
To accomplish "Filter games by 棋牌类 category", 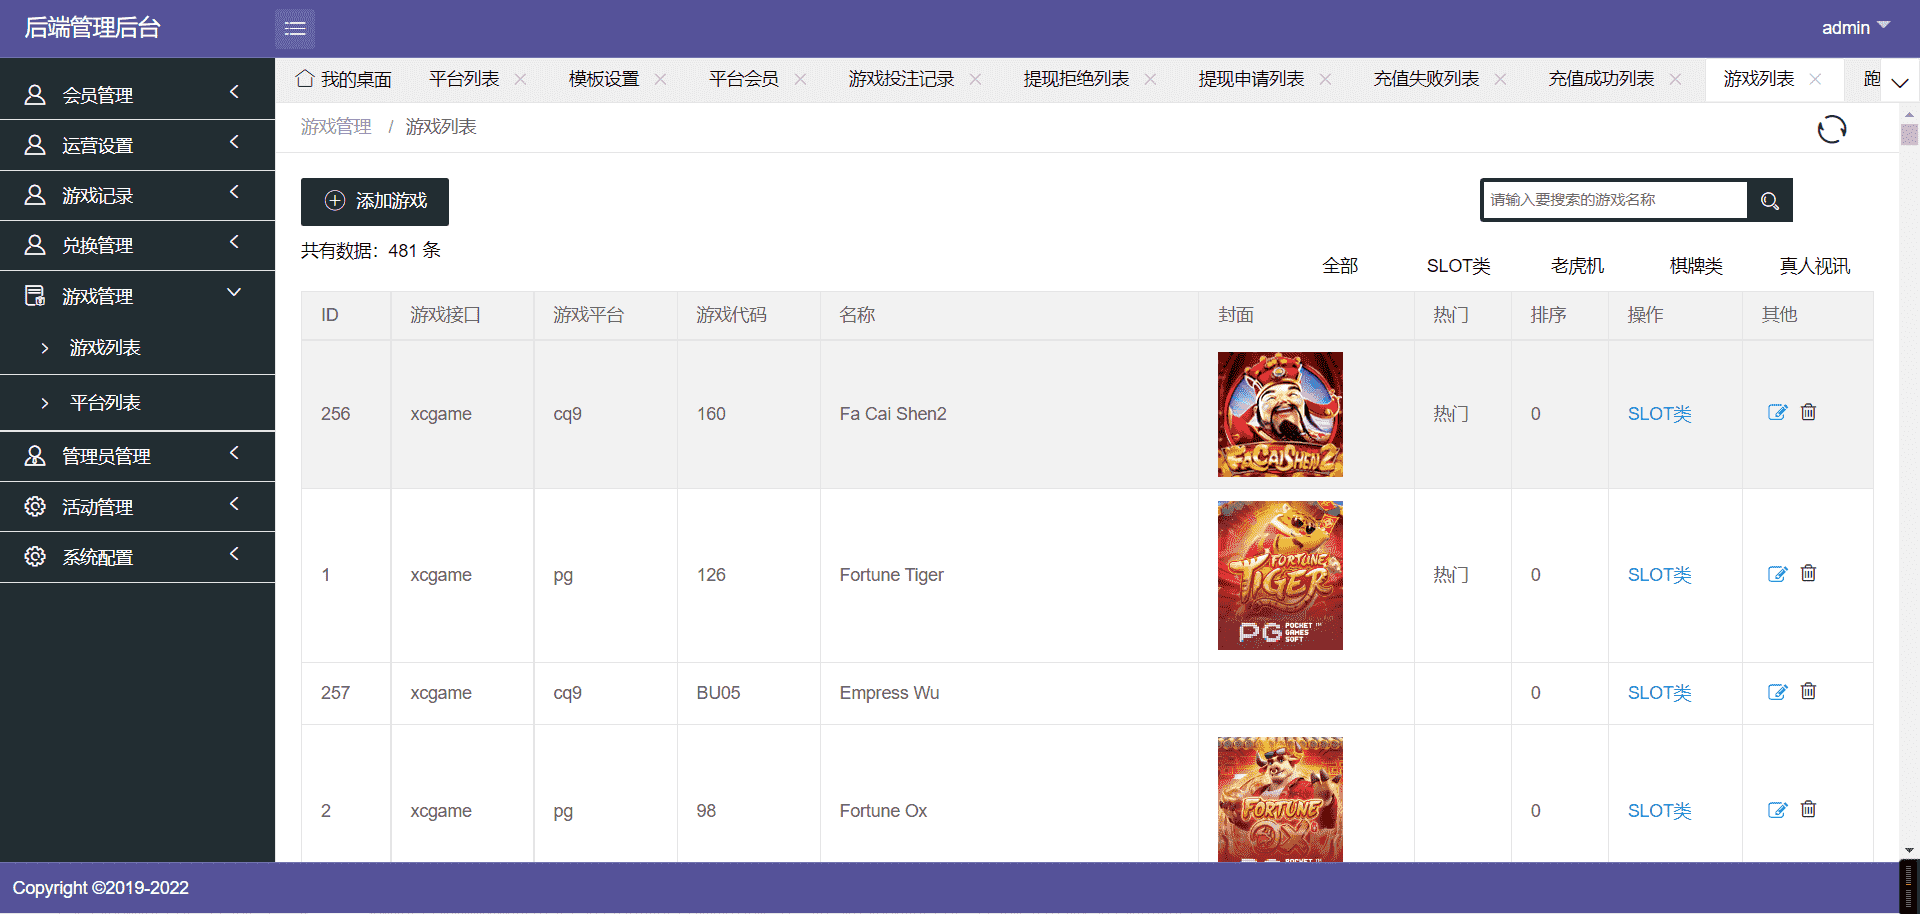I will click(x=1696, y=266).
